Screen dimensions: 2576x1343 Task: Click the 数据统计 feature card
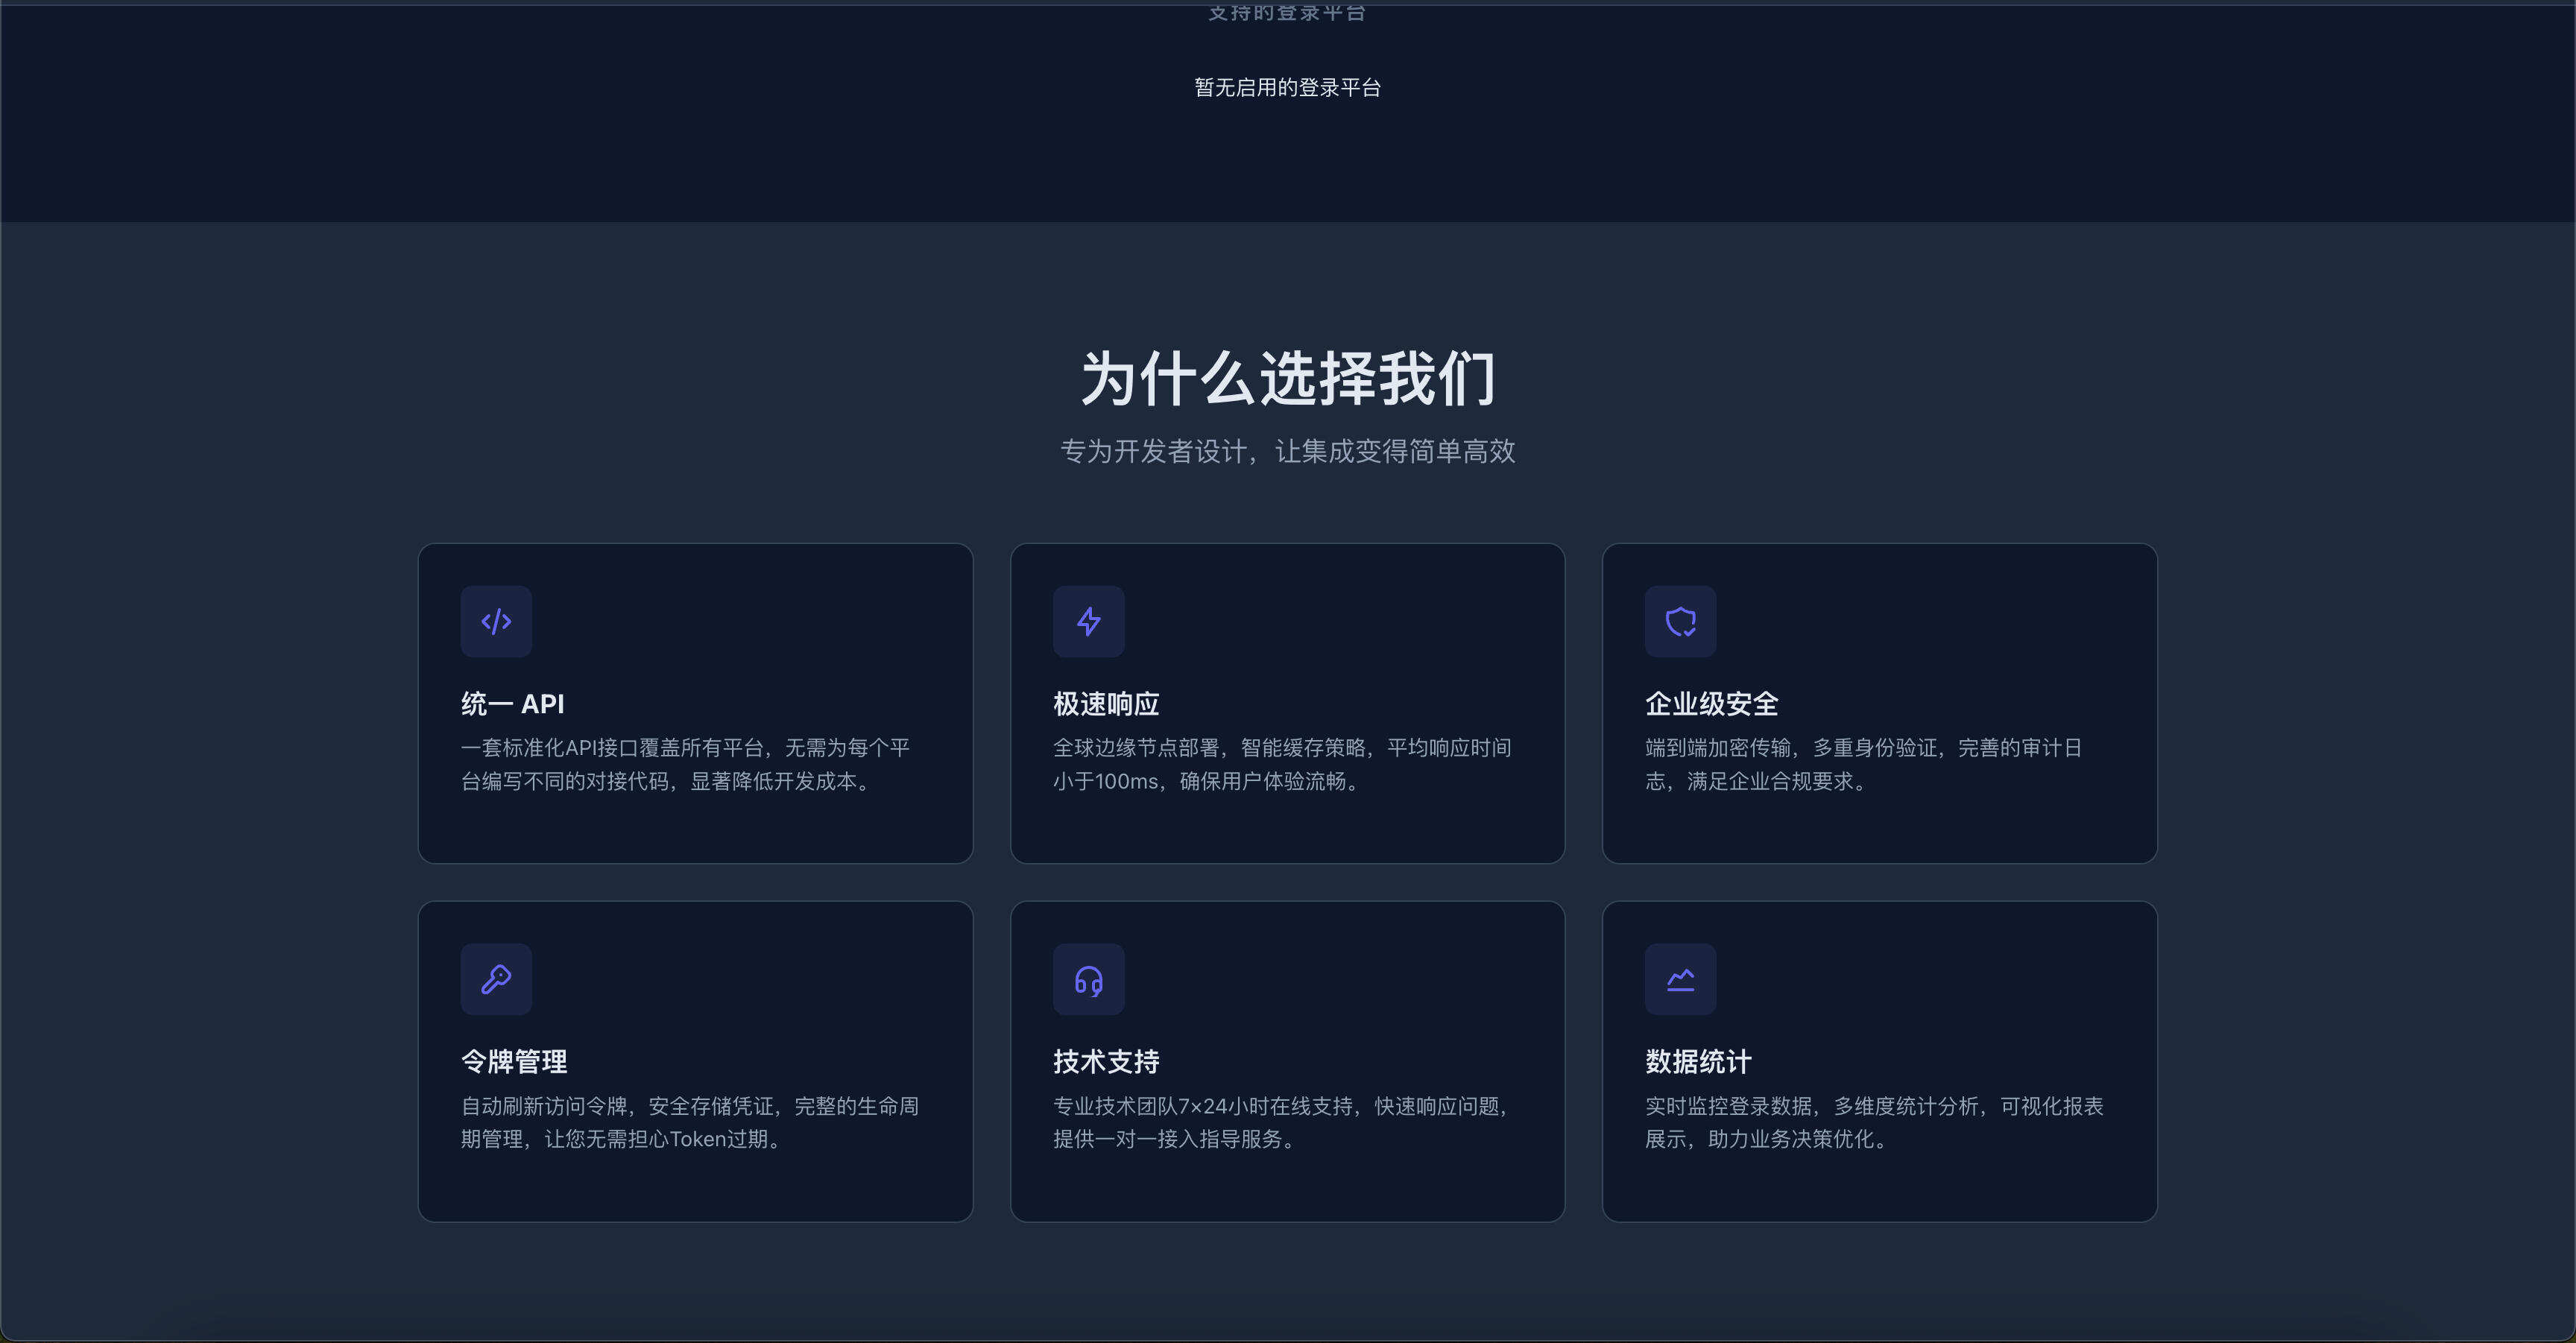click(1879, 1061)
